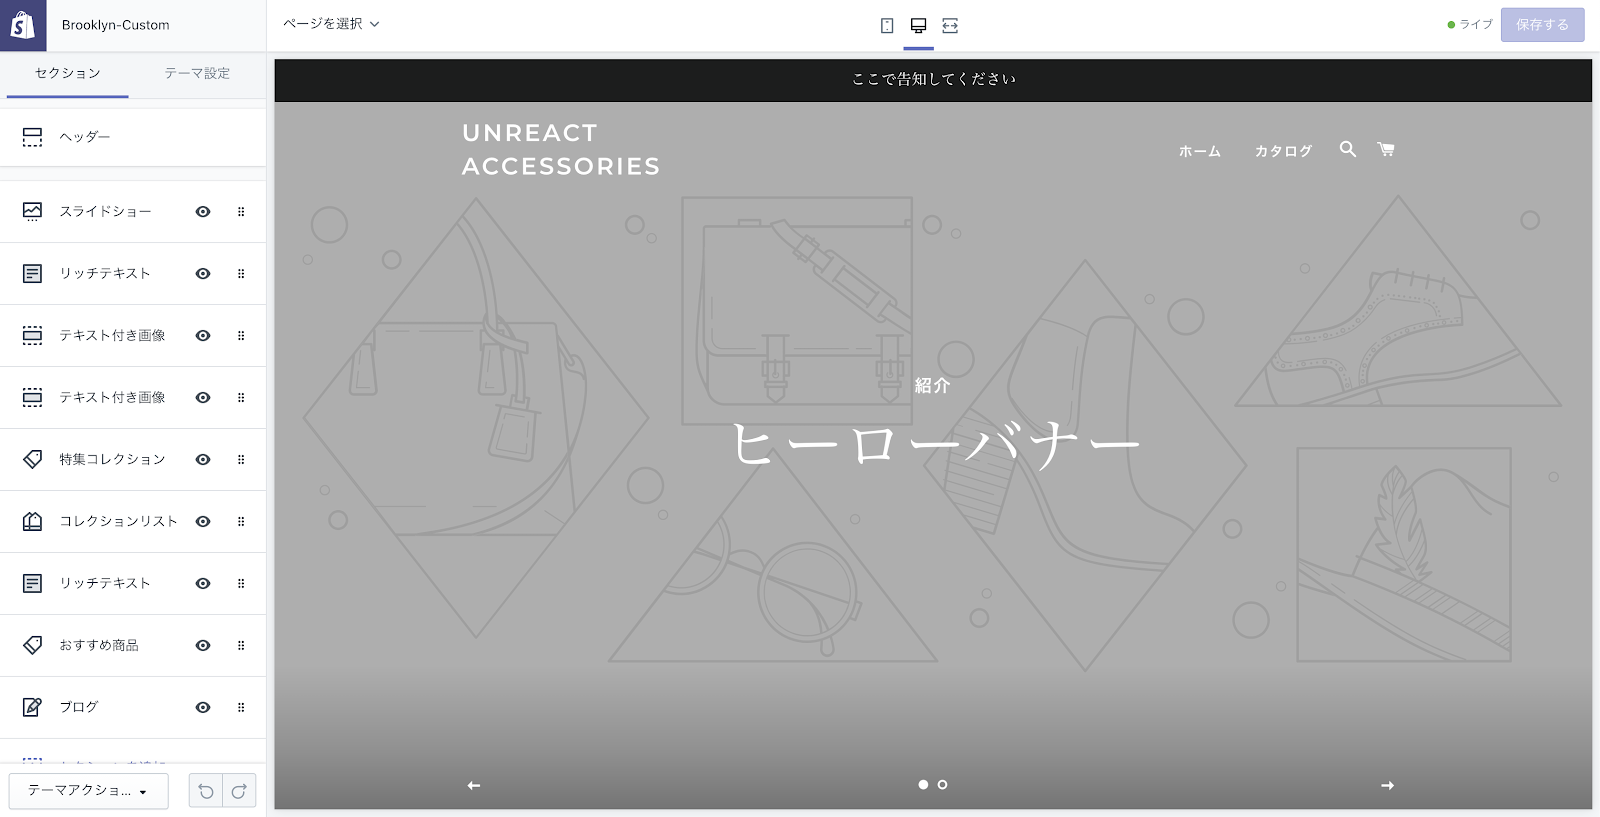Open the shopping cart icon
The image size is (1600, 817).
1386,149
